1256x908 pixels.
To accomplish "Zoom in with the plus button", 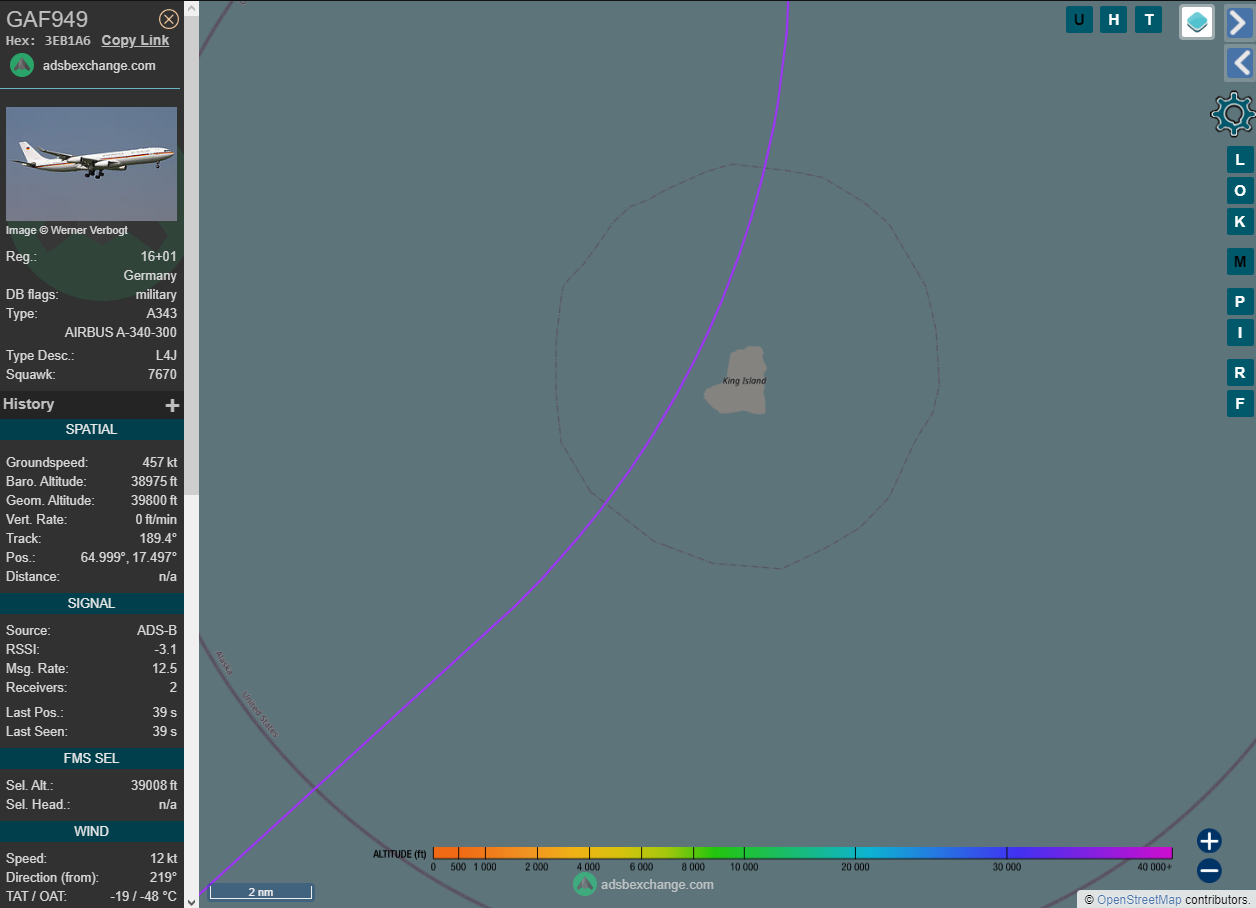I will pyautogui.click(x=1209, y=841).
